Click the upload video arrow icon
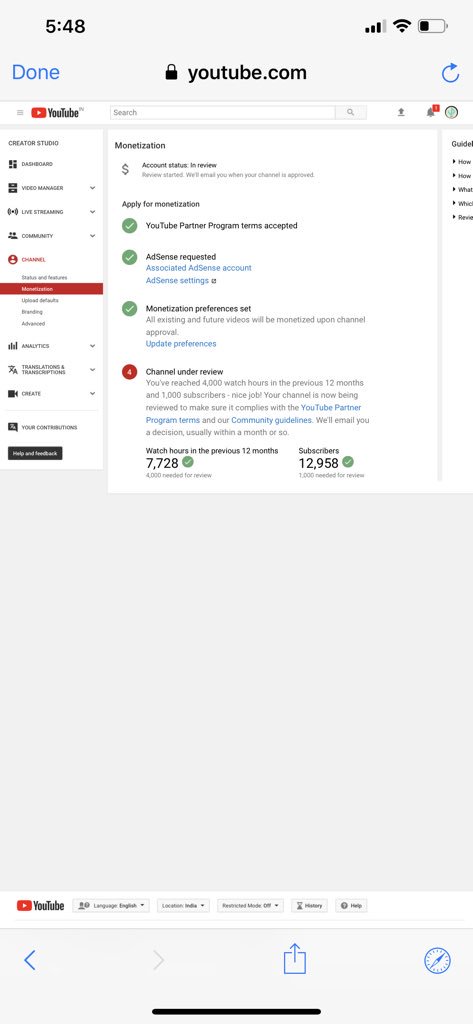The image size is (473, 1024). (401, 112)
